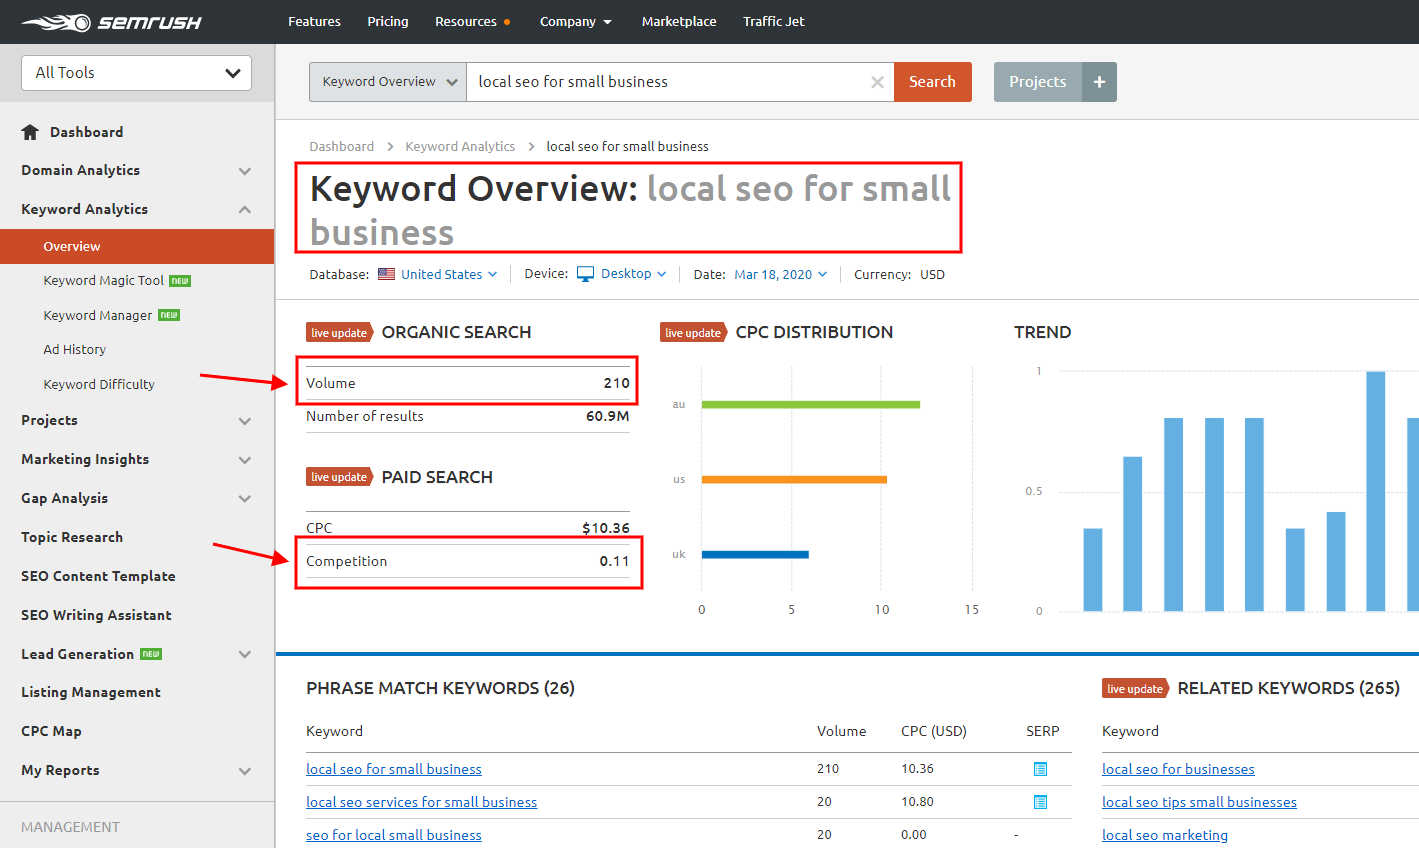This screenshot has height=848, width=1419.
Task: Open related keyword local seo tips small businesses
Action: tap(1199, 802)
